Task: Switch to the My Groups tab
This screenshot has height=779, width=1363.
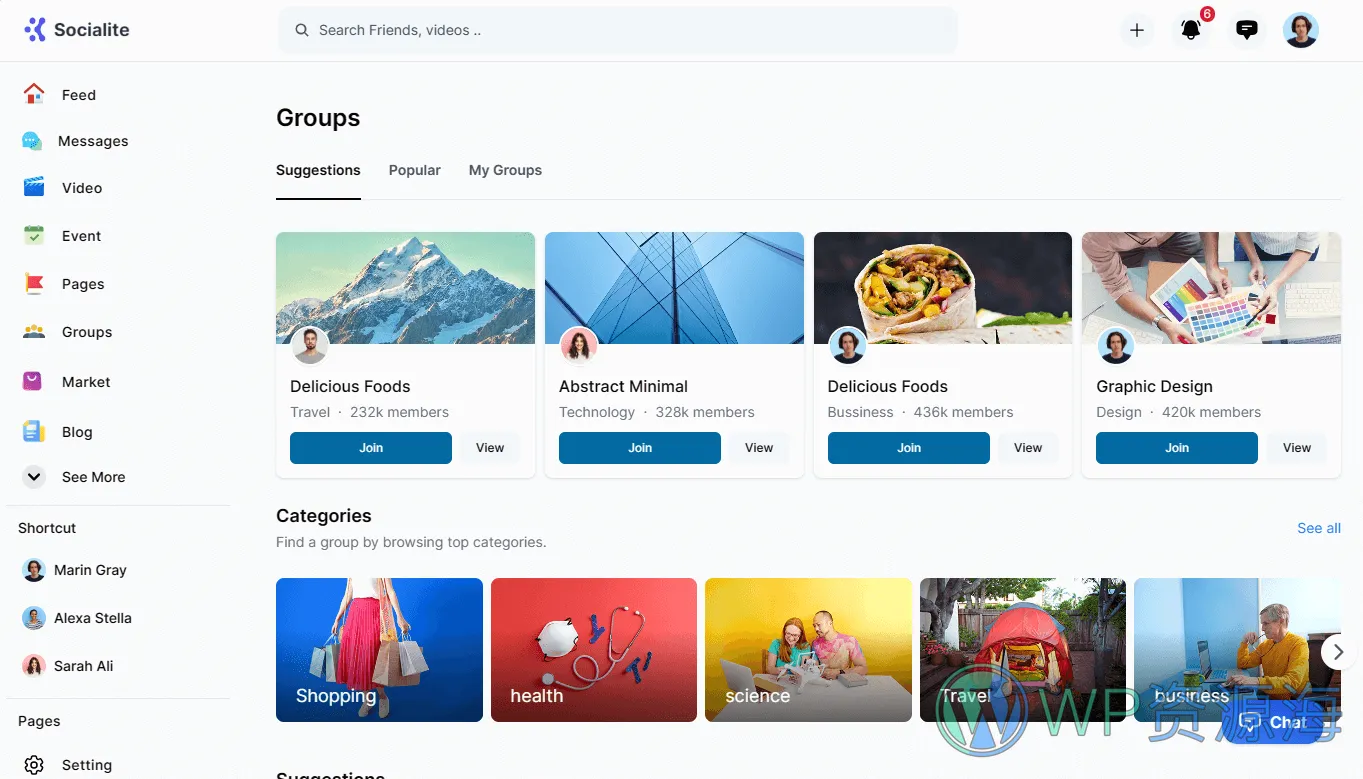Action: pos(505,170)
